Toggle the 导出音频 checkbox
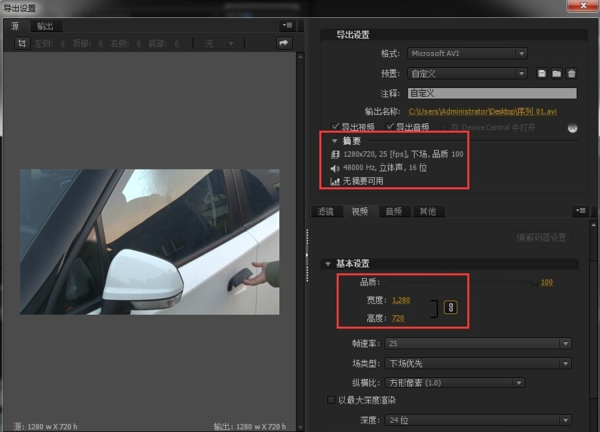 (x=391, y=127)
